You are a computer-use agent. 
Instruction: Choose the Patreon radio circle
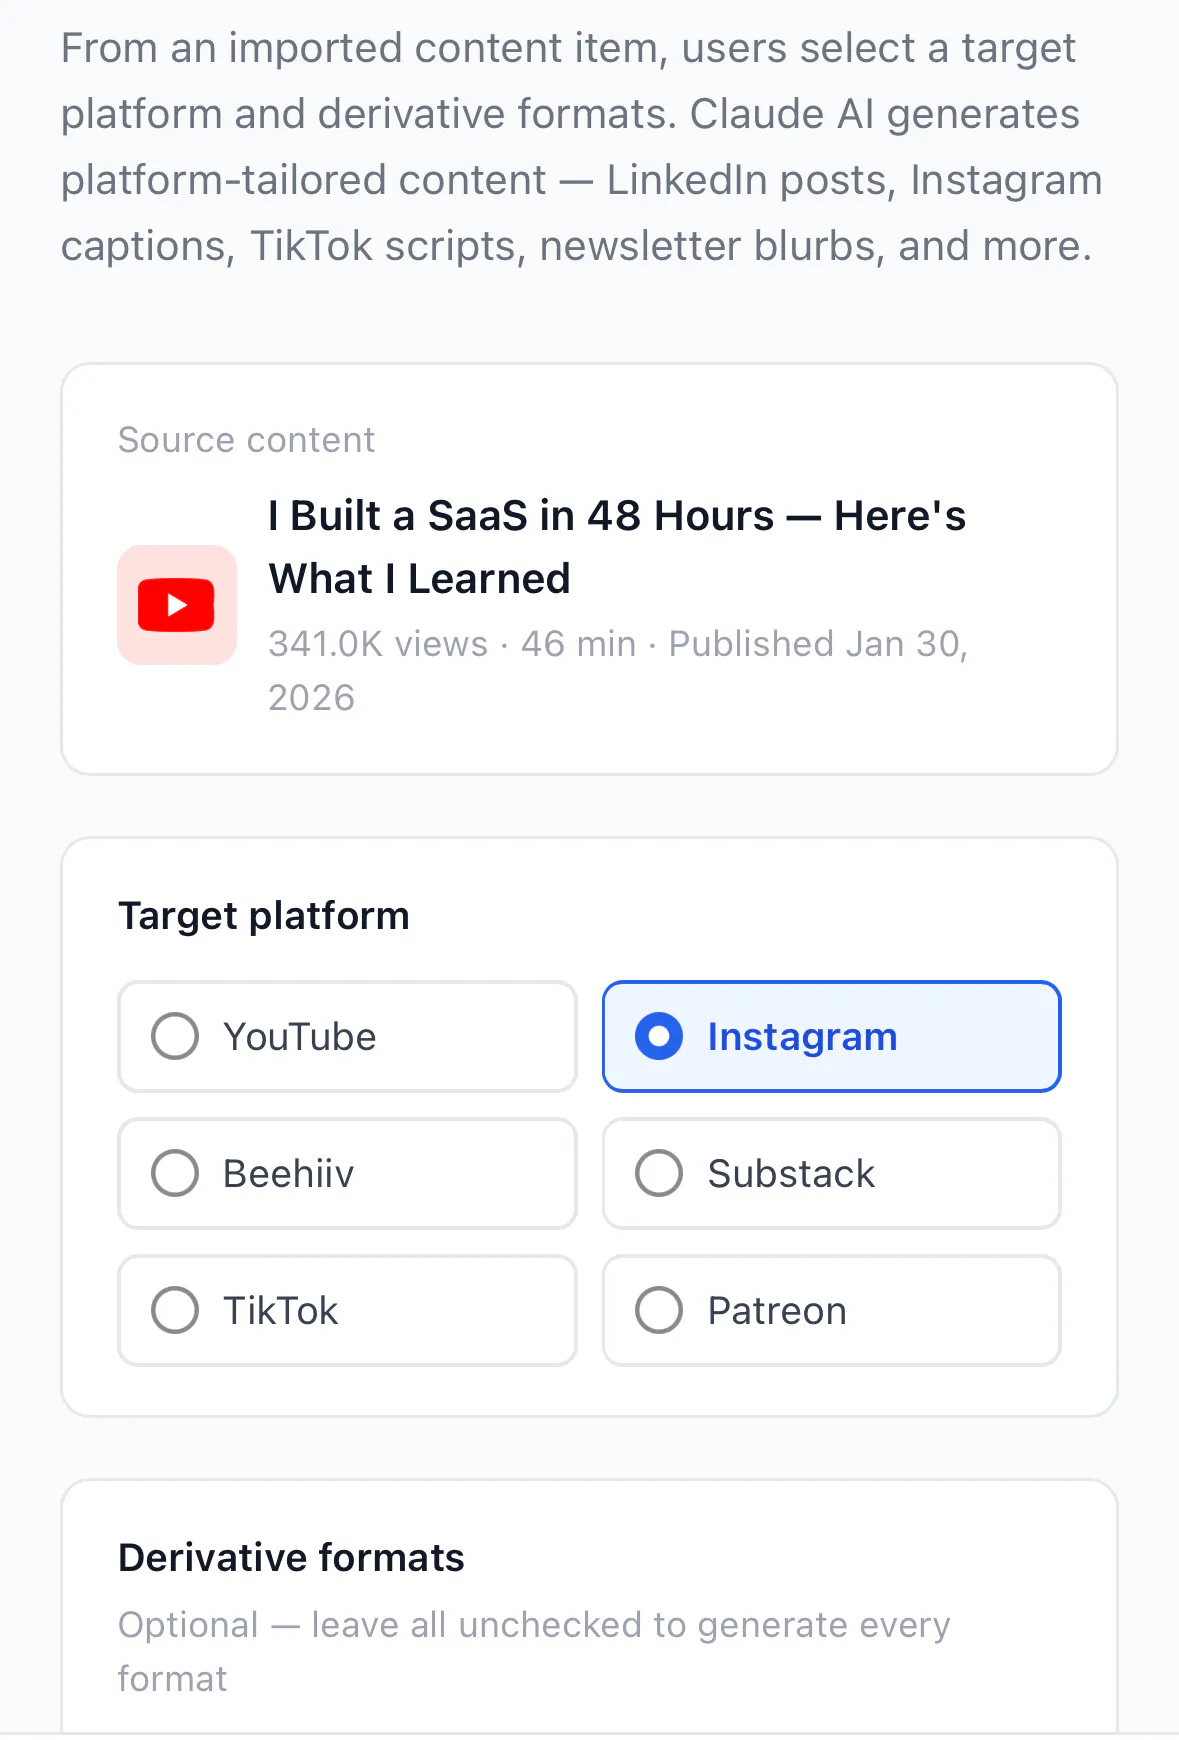659,1310
